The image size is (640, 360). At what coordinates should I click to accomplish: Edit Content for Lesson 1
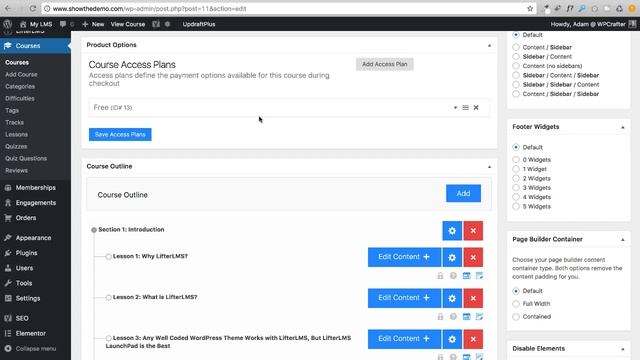click(404, 257)
